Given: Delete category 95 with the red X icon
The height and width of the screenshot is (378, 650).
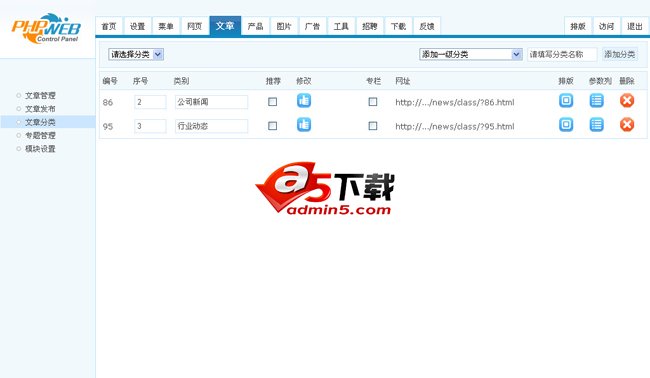Looking at the screenshot, I should (627, 125).
